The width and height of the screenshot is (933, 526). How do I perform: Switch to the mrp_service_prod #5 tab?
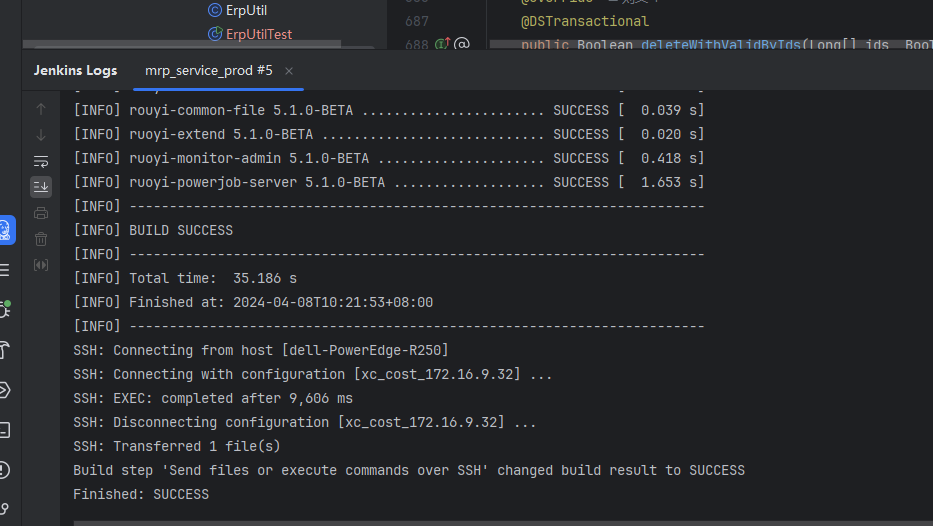point(208,71)
